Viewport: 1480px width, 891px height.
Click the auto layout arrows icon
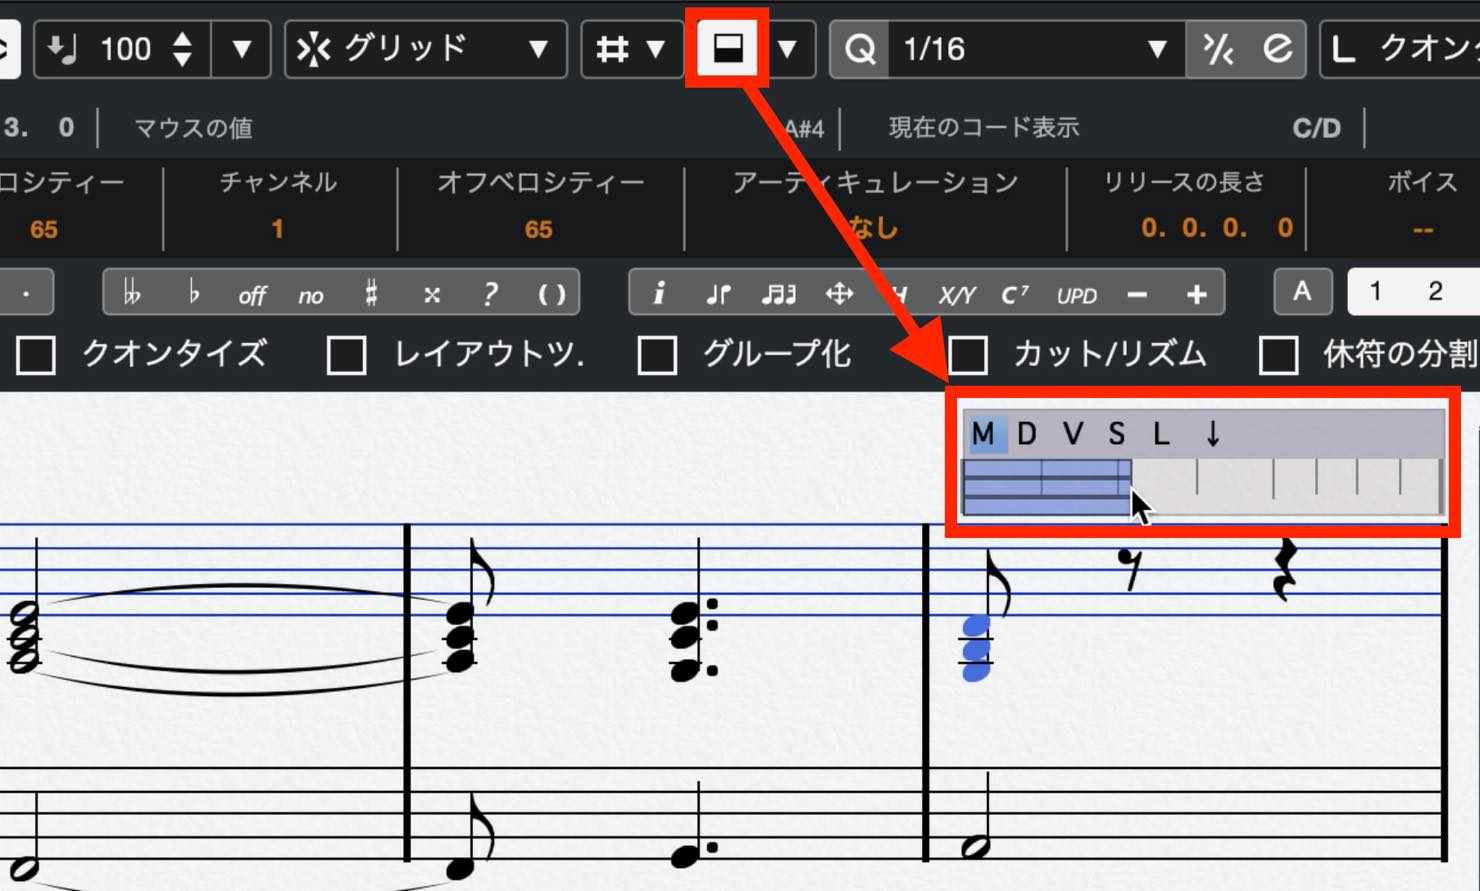click(x=838, y=294)
